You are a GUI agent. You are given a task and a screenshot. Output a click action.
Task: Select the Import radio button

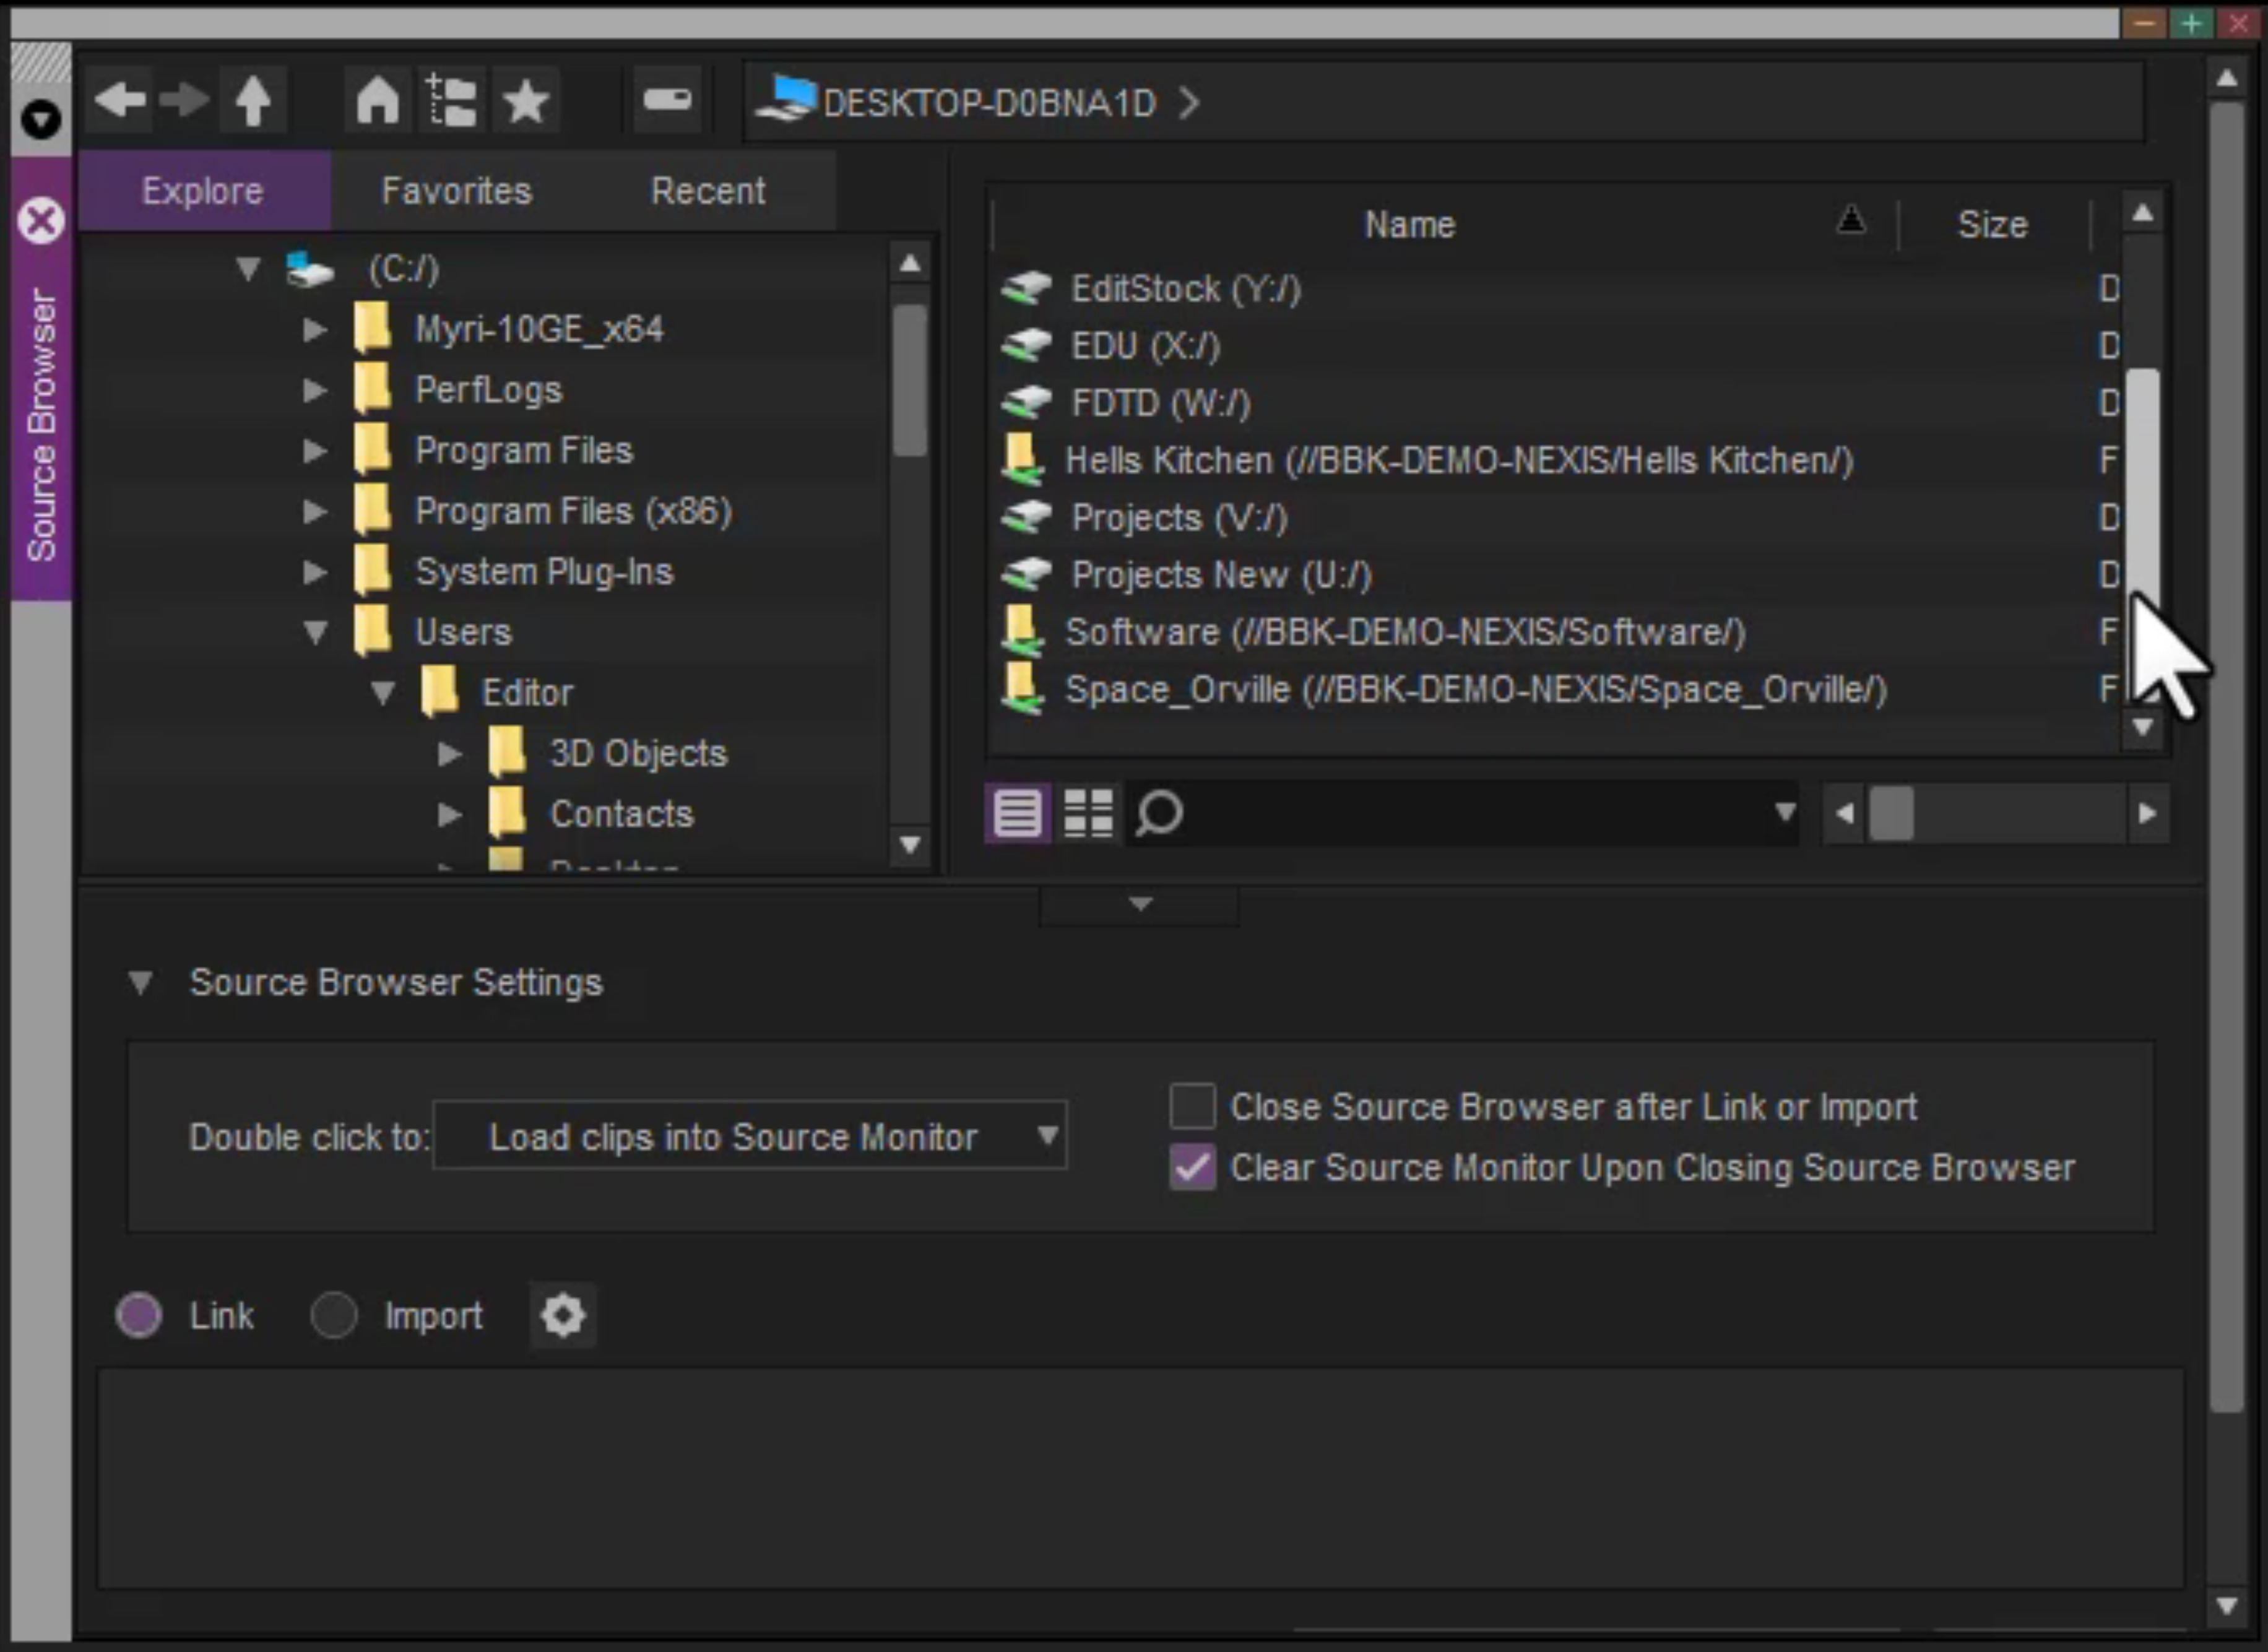[x=334, y=1315]
